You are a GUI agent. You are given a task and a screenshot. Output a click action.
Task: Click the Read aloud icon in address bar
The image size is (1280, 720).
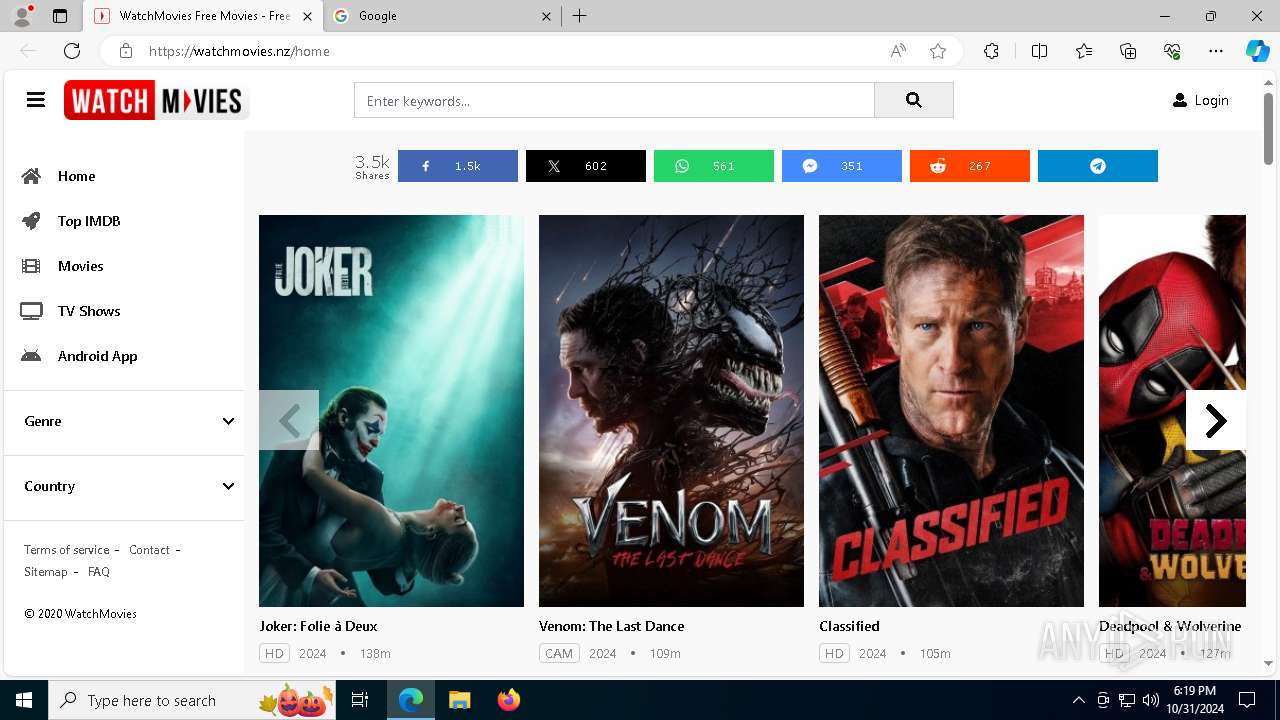(x=898, y=51)
